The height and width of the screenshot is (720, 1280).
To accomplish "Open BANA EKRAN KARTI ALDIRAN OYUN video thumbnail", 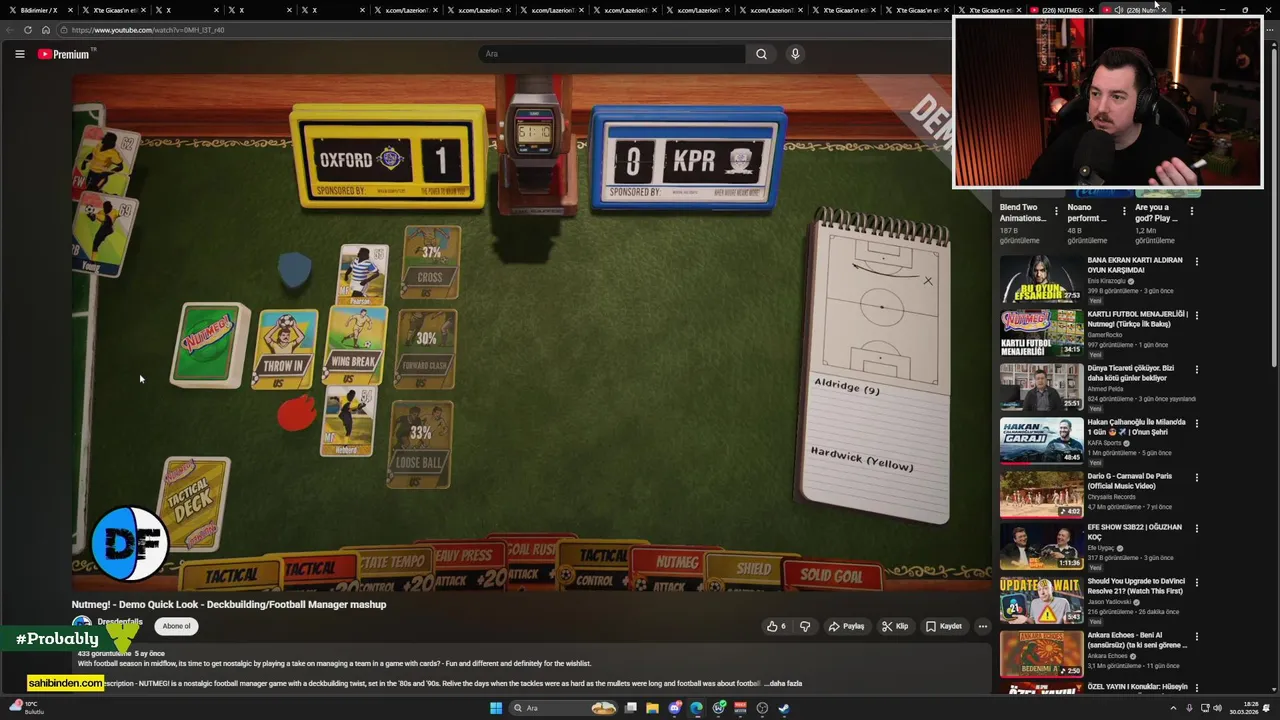I will 1041,279.
